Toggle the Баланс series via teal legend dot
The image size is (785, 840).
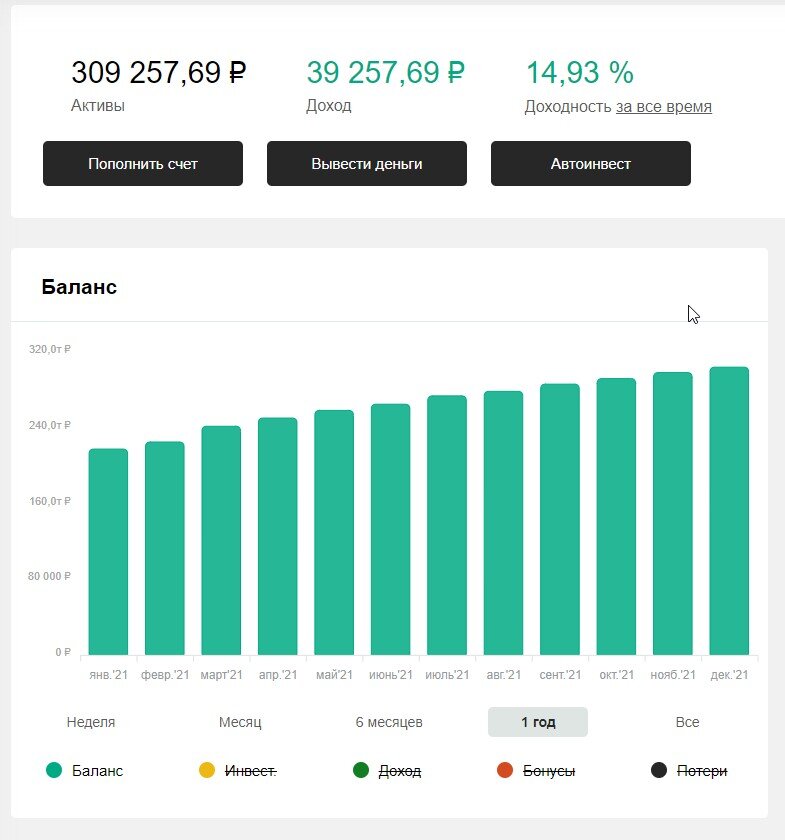pos(54,770)
